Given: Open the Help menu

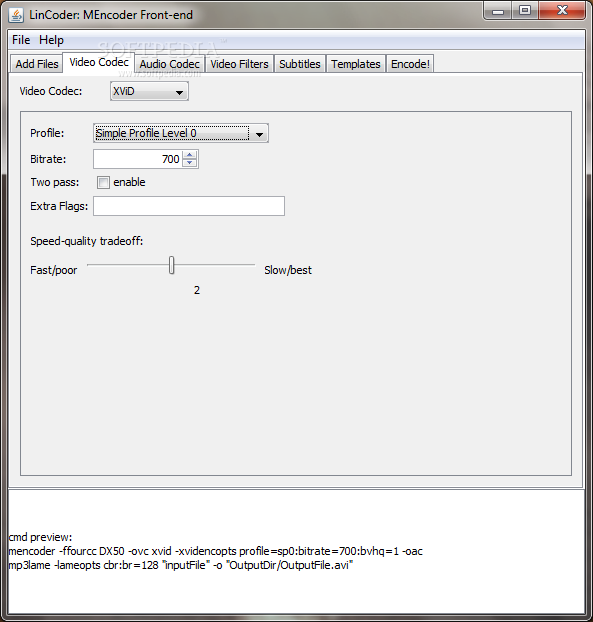Looking at the screenshot, I should (x=51, y=40).
